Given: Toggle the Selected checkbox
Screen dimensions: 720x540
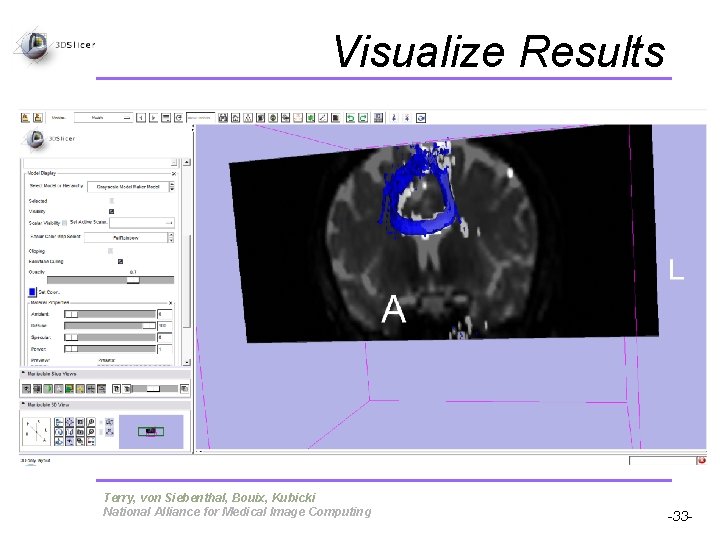Looking at the screenshot, I should (111, 201).
